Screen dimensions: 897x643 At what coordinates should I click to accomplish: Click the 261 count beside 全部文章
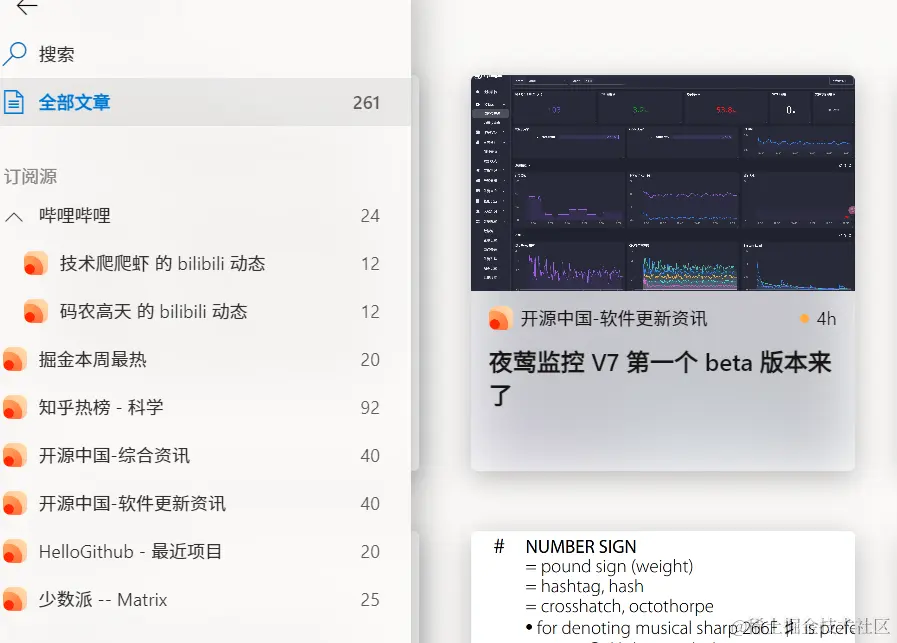[366, 102]
